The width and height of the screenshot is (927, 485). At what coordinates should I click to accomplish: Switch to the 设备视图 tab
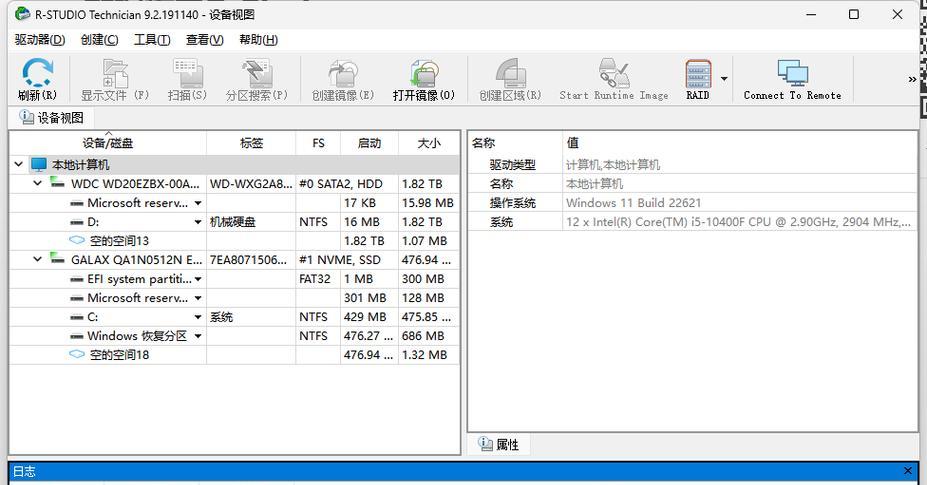[51, 118]
